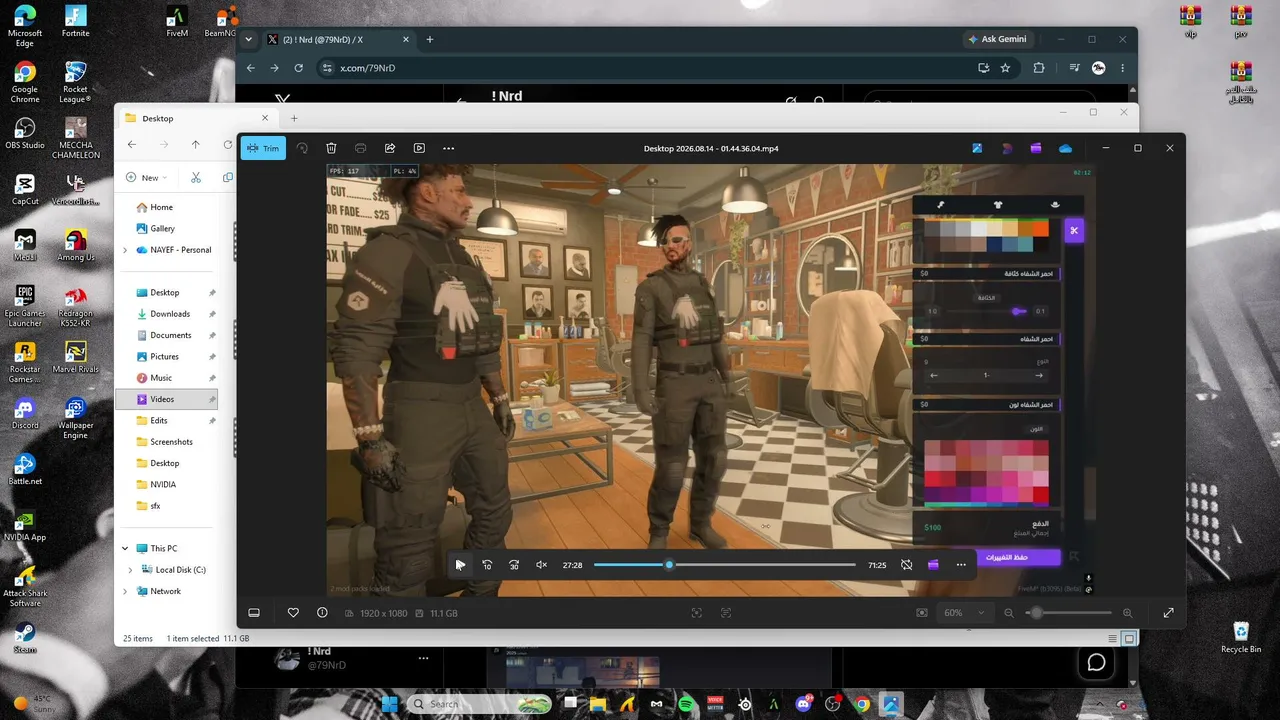Click the Rotate icon in Photos toolbar
The width and height of the screenshot is (1280, 720).
302,148
